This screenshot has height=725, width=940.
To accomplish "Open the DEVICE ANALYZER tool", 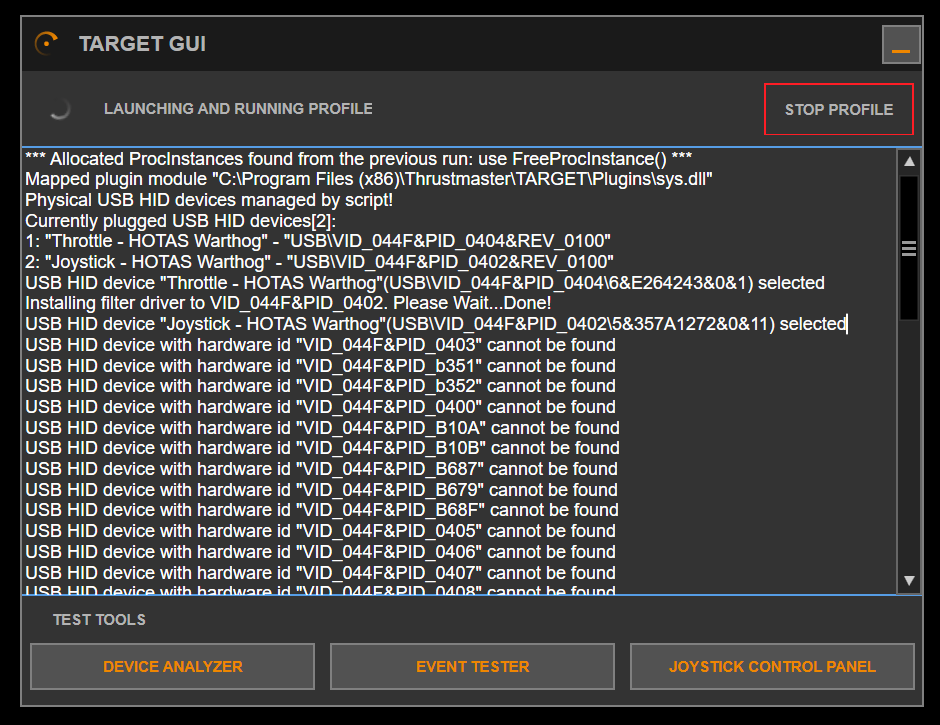I will pos(173,666).
